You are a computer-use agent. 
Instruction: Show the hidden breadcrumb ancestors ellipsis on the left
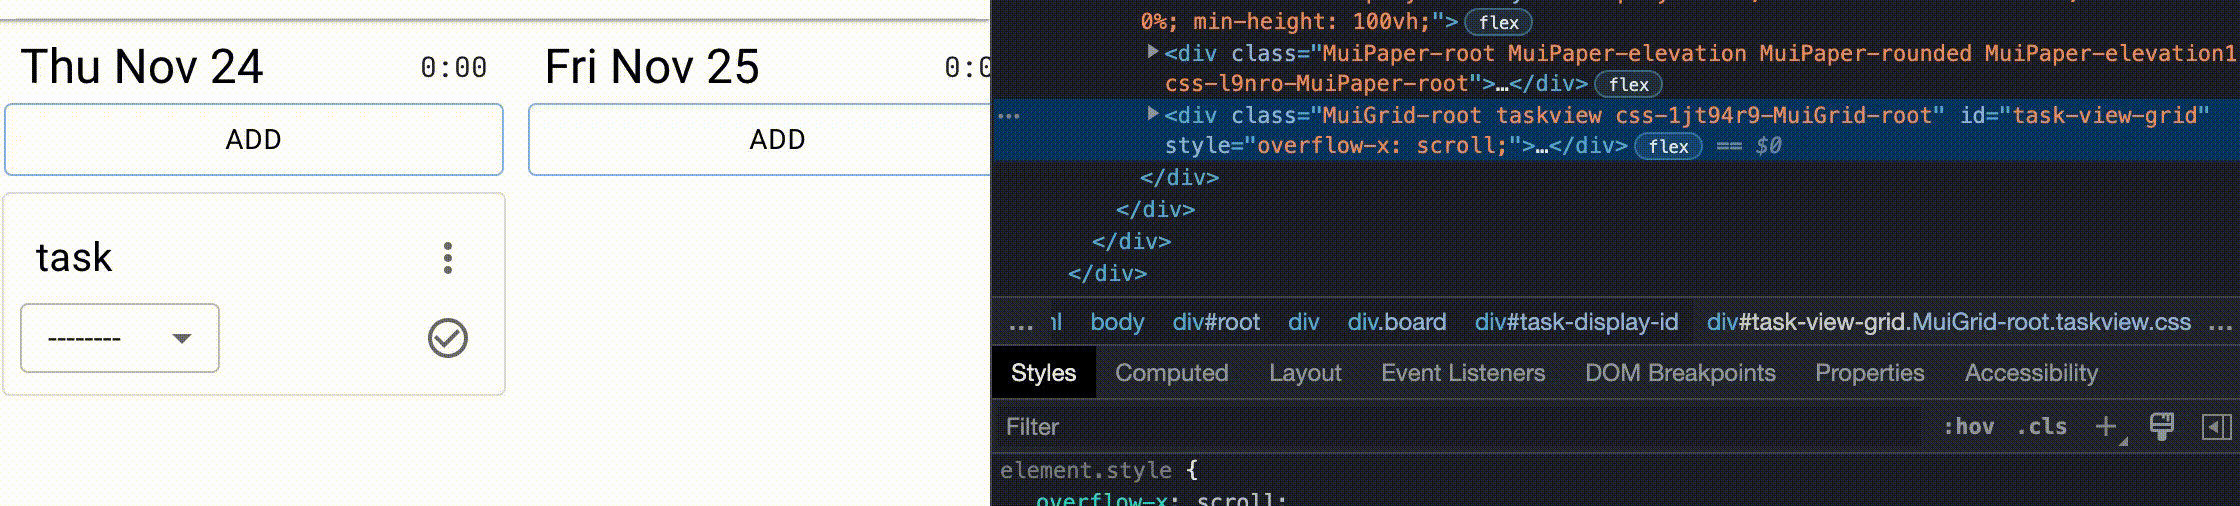coord(1020,324)
